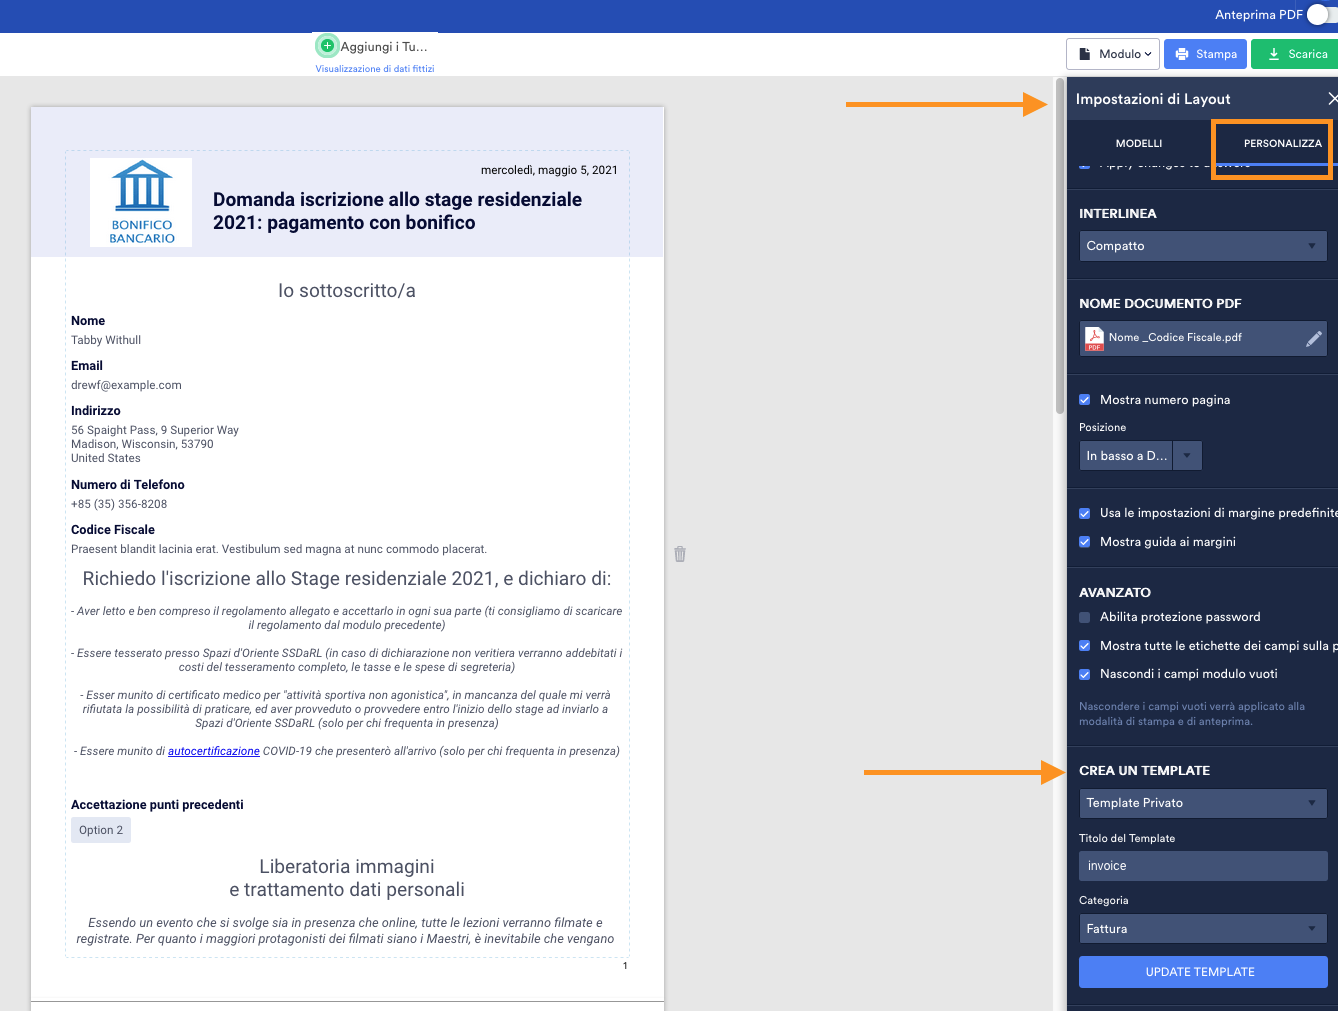This screenshot has height=1011, width=1338.
Task: Open the Categoria dropdown showing Fattura
Action: [1202, 928]
